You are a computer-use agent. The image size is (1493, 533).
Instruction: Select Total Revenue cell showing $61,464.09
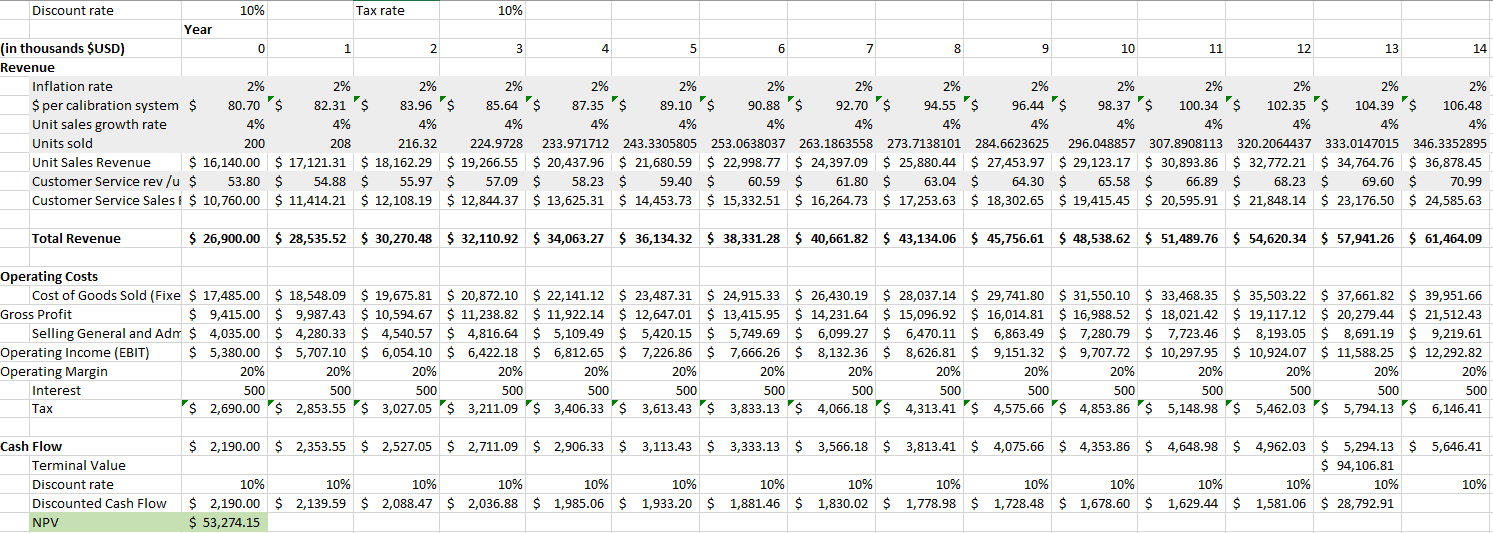(1448, 238)
